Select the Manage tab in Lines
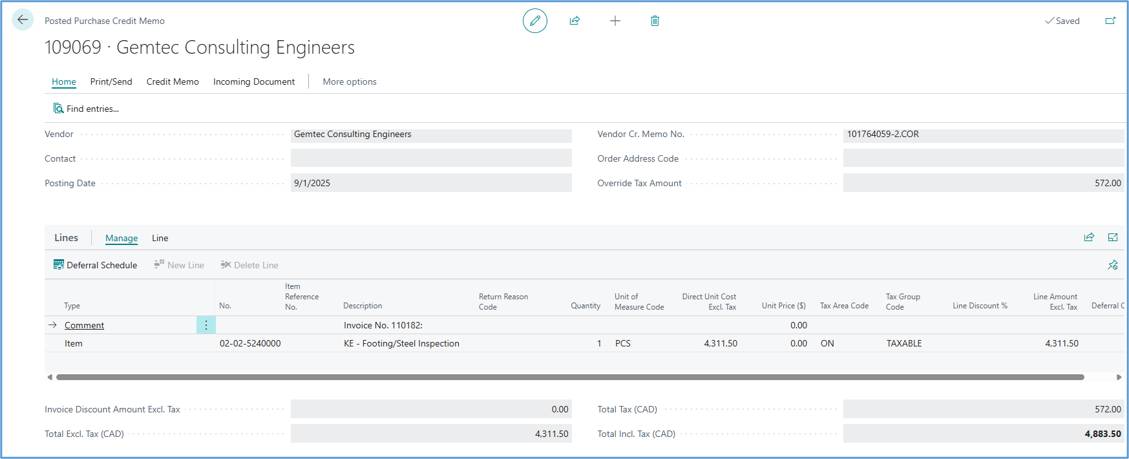Viewport: 1129px width, 459px height. [x=121, y=238]
